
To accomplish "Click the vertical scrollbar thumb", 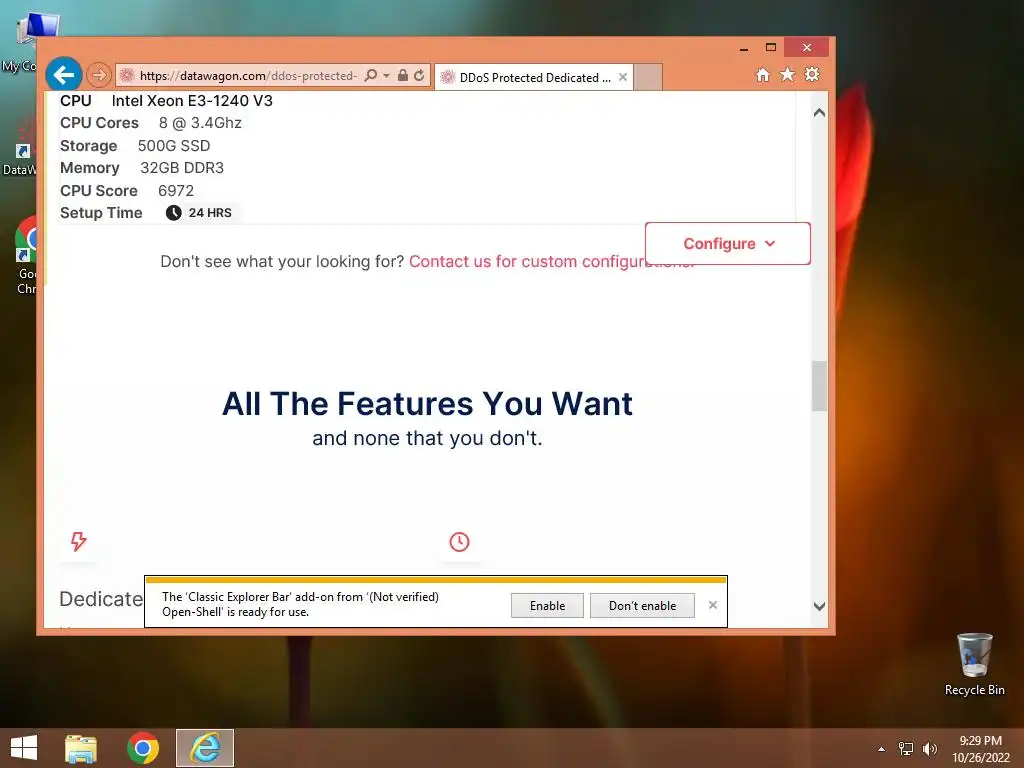I will [819, 386].
